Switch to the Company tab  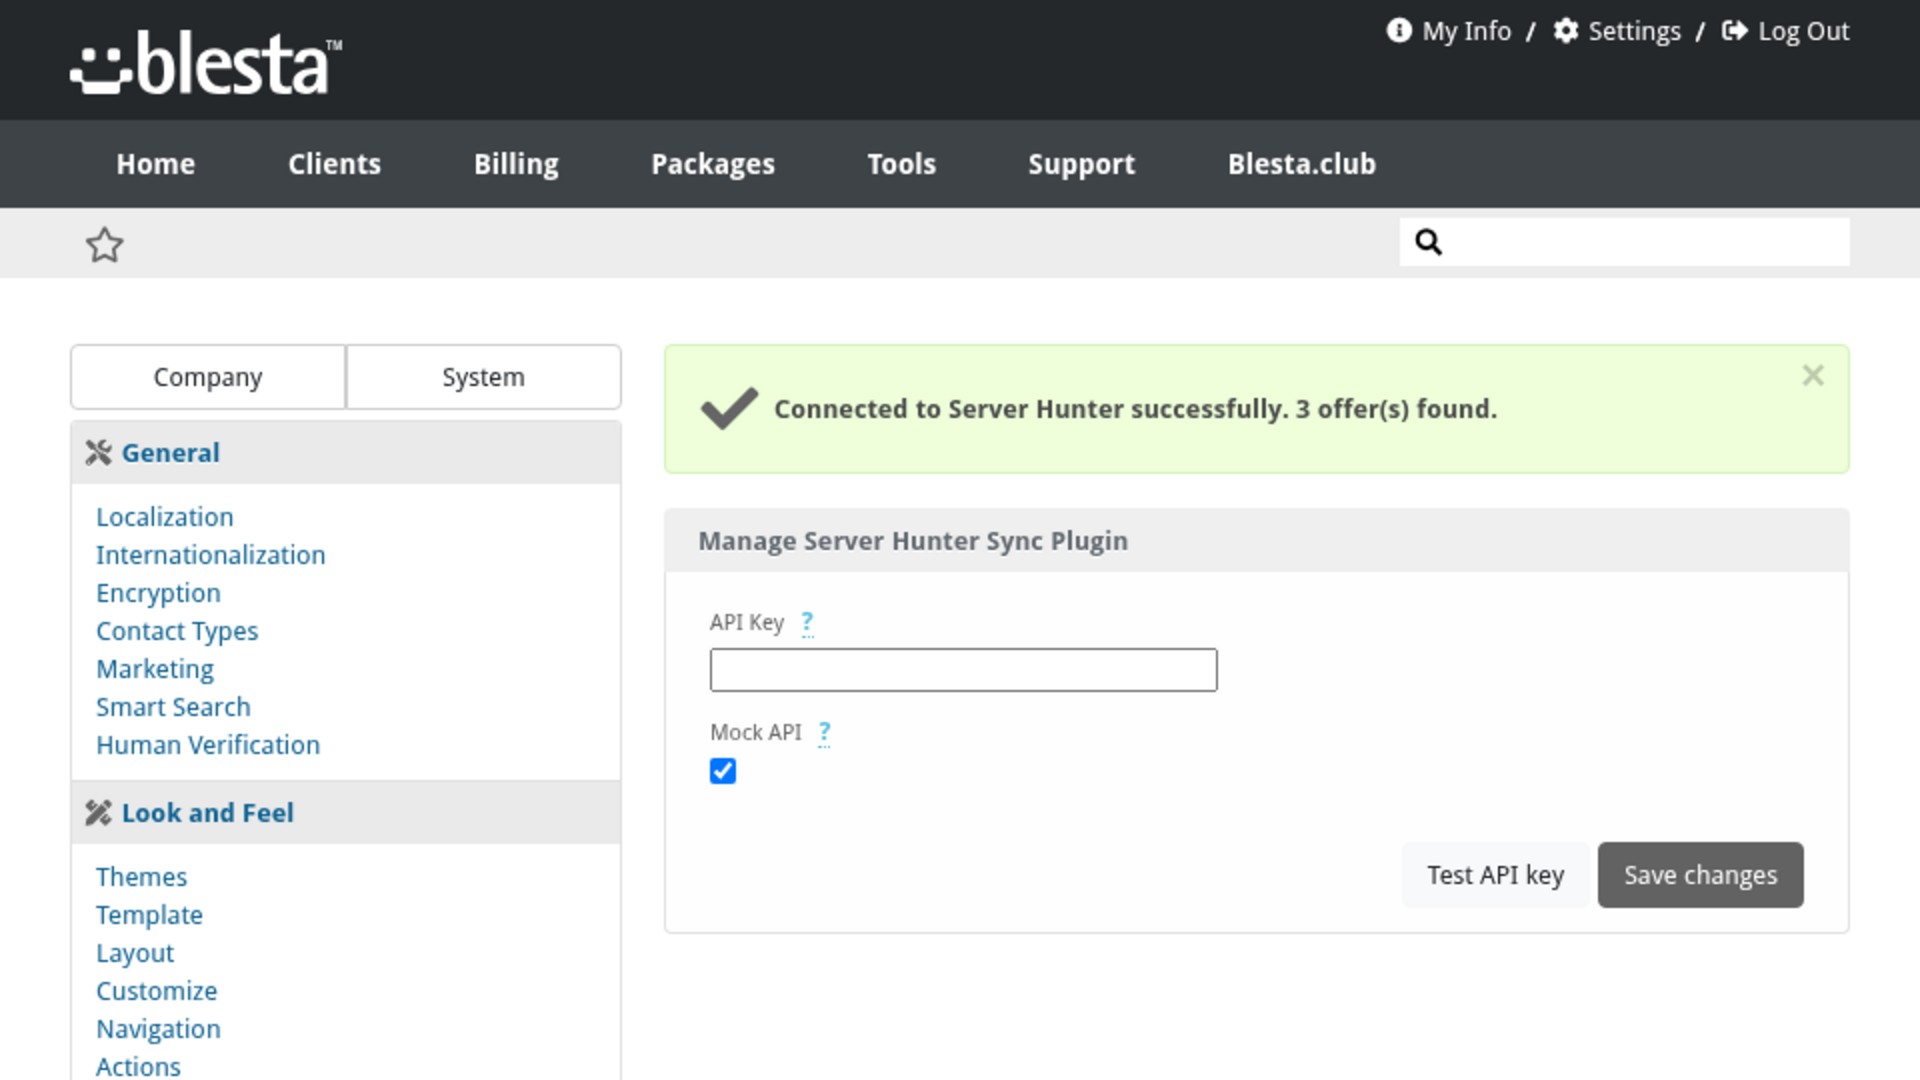pos(208,377)
